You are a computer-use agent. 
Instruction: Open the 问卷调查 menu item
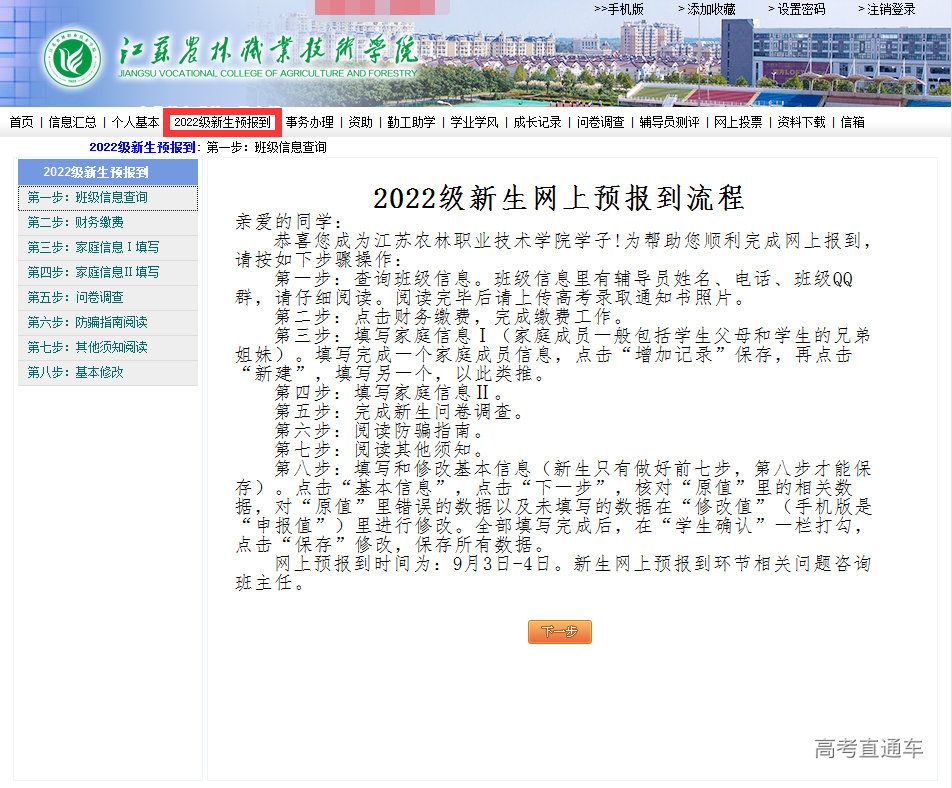pos(601,122)
